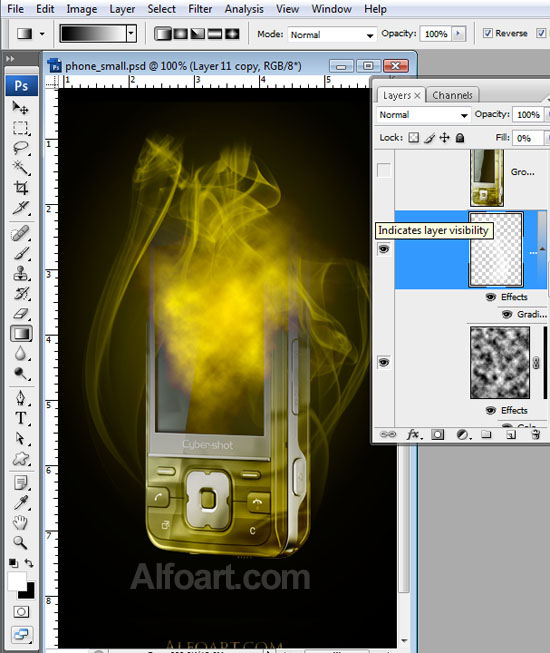Image resolution: width=550 pixels, height=653 pixels.
Task: Select the Type tool
Action: point(20,418)
